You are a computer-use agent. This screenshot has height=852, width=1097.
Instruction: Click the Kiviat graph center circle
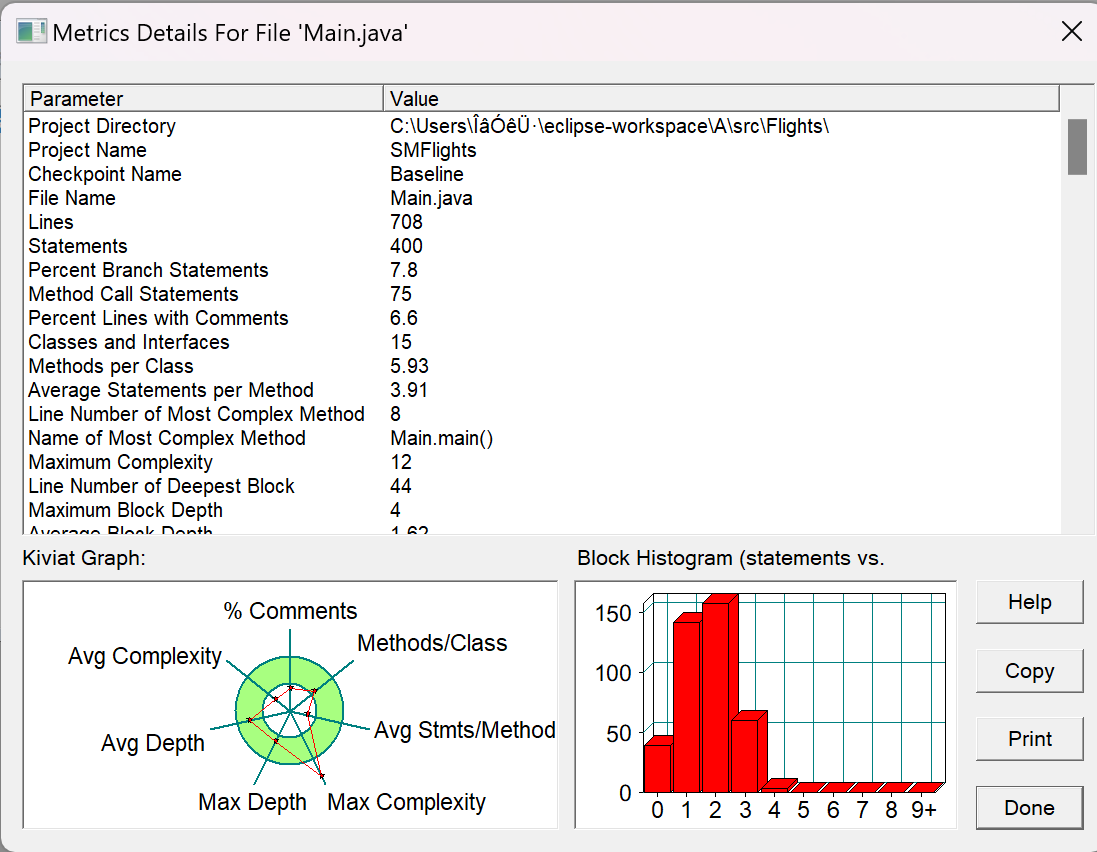click(290, 711)
